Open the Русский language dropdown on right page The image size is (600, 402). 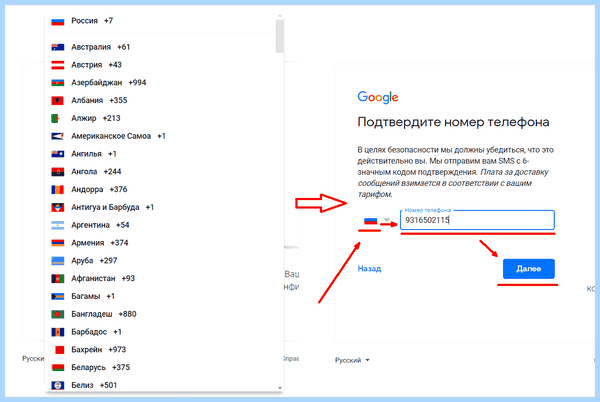click(352, 360)
